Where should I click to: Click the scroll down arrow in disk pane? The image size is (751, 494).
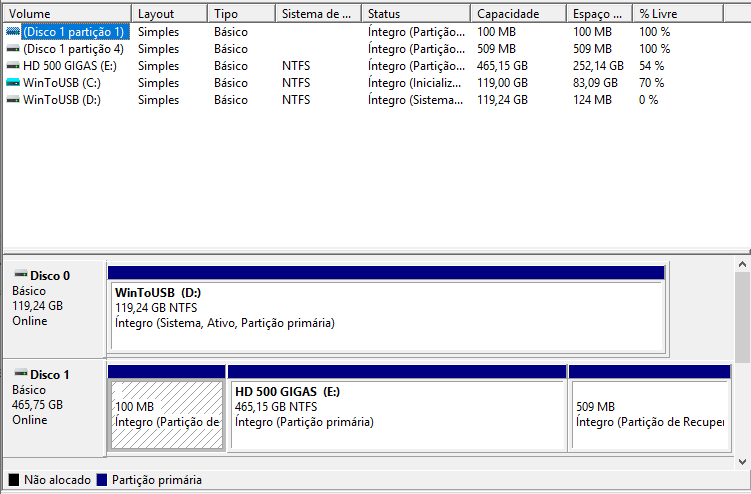(742, 462)
